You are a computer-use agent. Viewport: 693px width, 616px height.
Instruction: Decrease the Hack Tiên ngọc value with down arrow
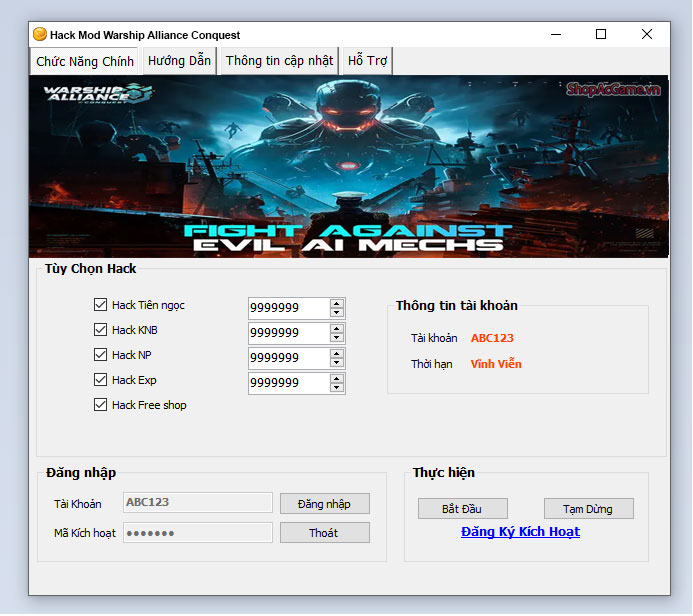coord(337,312)
